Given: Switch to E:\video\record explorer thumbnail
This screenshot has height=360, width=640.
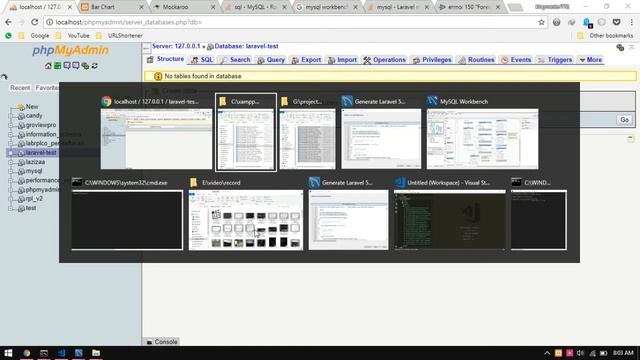Looking at the screenshot, I should 246,220.
